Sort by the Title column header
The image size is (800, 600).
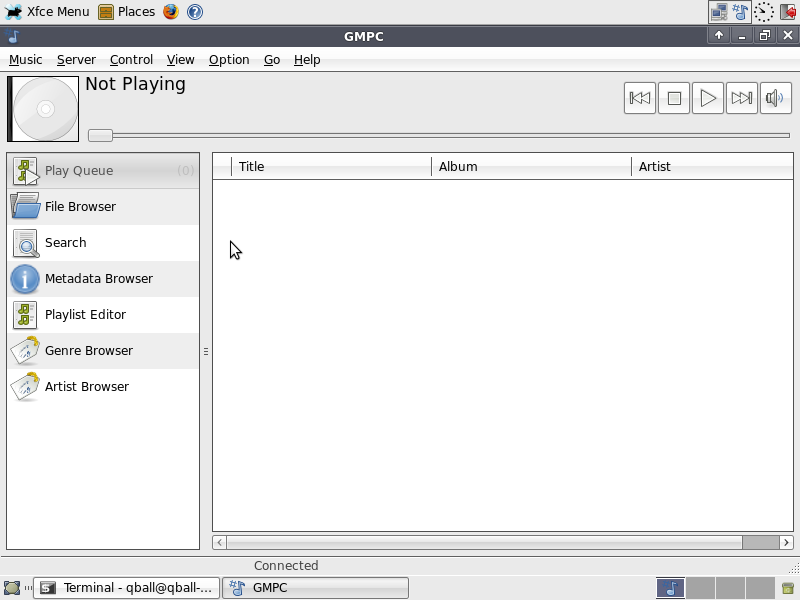point(331,167)
